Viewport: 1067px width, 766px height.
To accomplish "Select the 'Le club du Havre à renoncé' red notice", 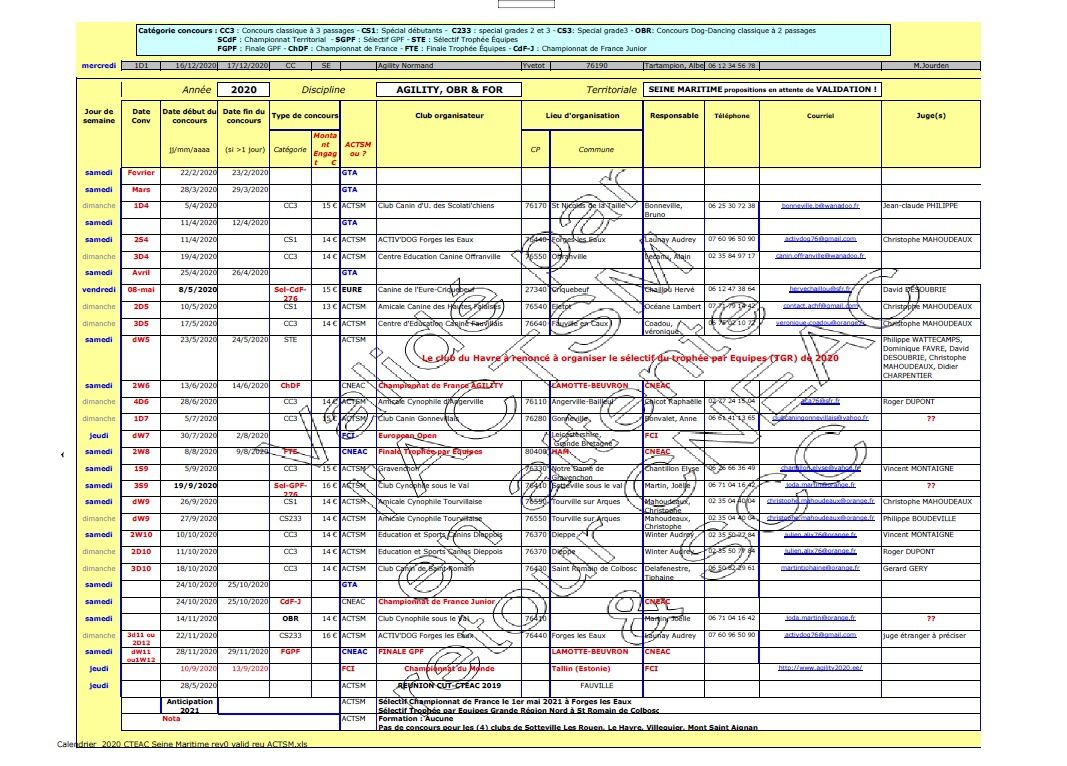I will tap(630, 359).
